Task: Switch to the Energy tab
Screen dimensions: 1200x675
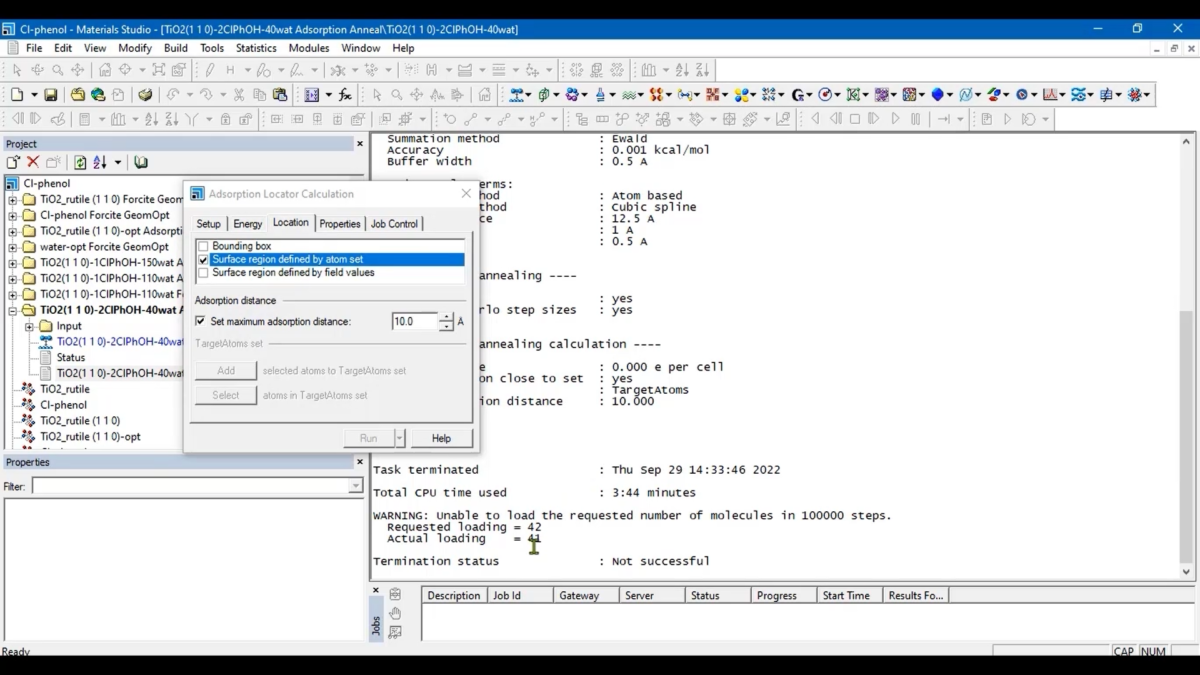Action: click(x=247, y=224)
